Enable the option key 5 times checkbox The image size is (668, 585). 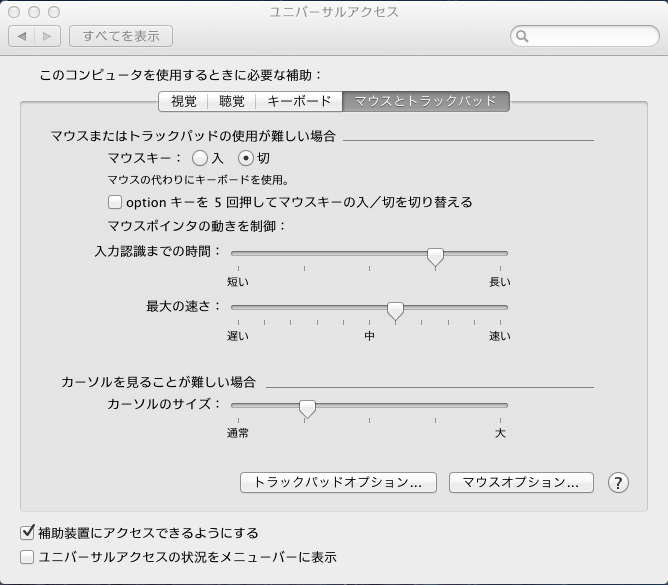pyautogui.click(x=115, y=202)
